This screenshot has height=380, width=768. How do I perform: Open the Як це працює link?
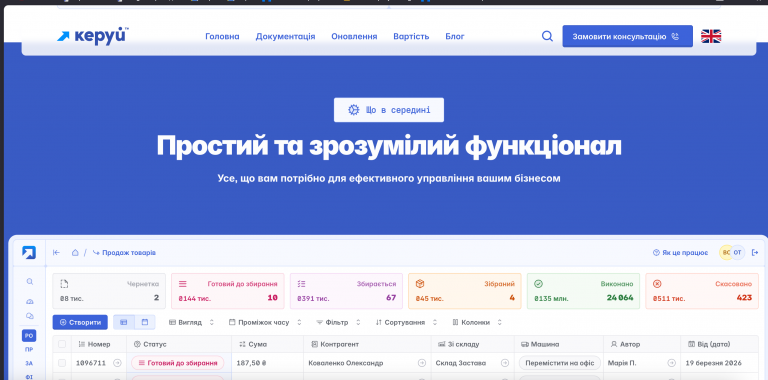pos(680,253)
